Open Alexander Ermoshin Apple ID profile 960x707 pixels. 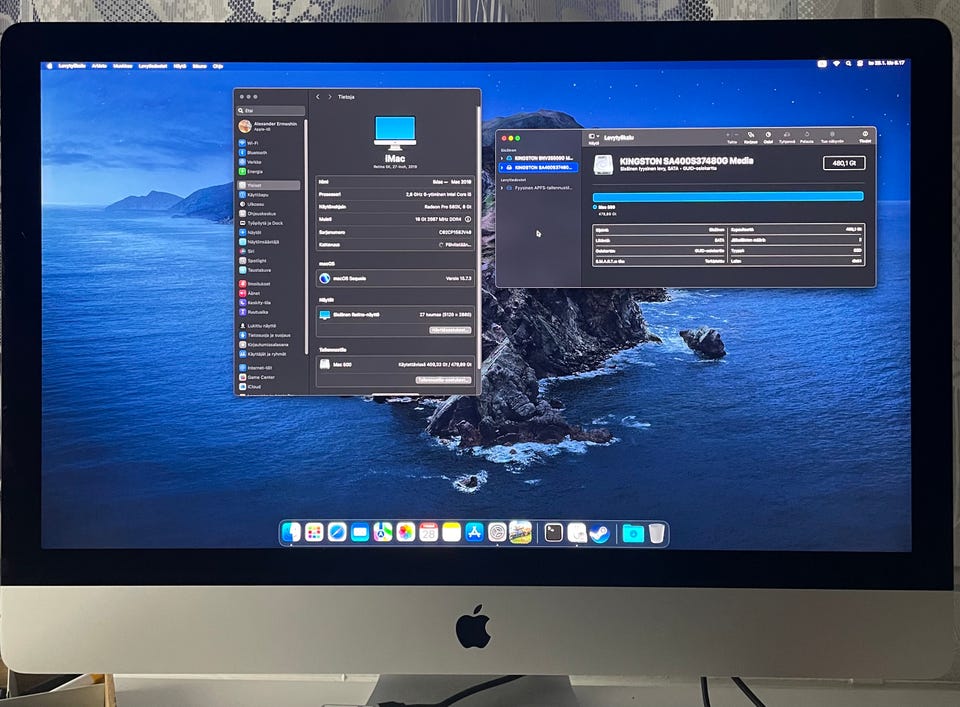pos(269,126)
